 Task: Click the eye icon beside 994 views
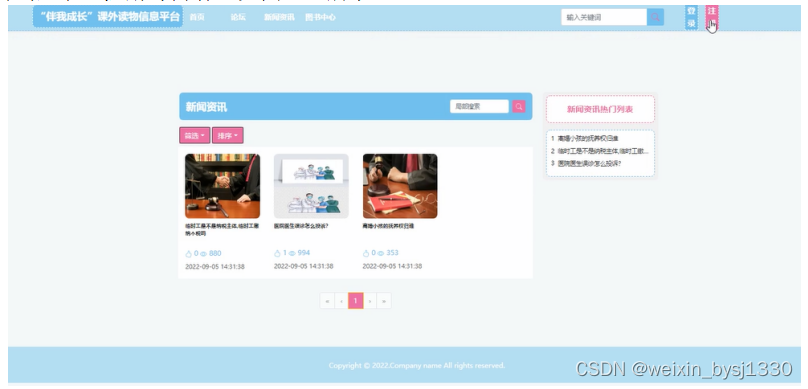292,253
